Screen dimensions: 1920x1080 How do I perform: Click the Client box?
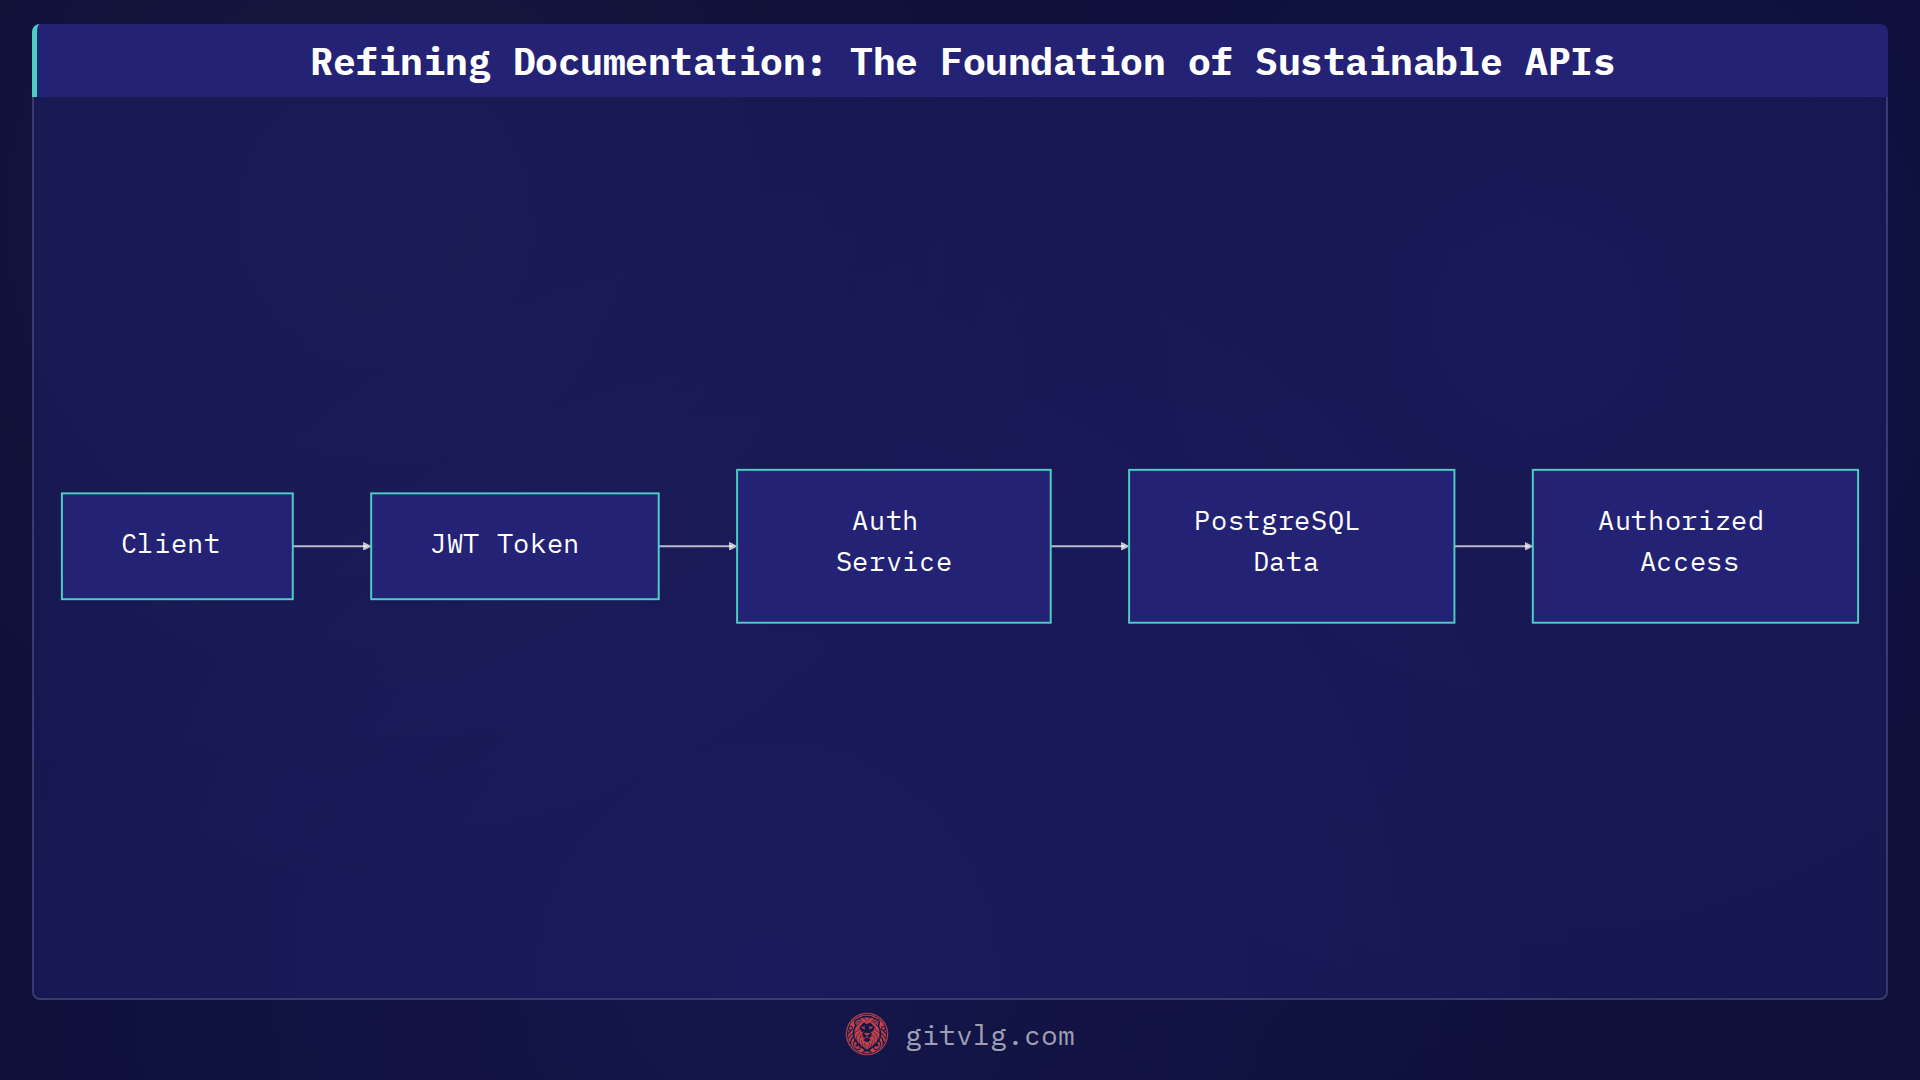[177, 546]
